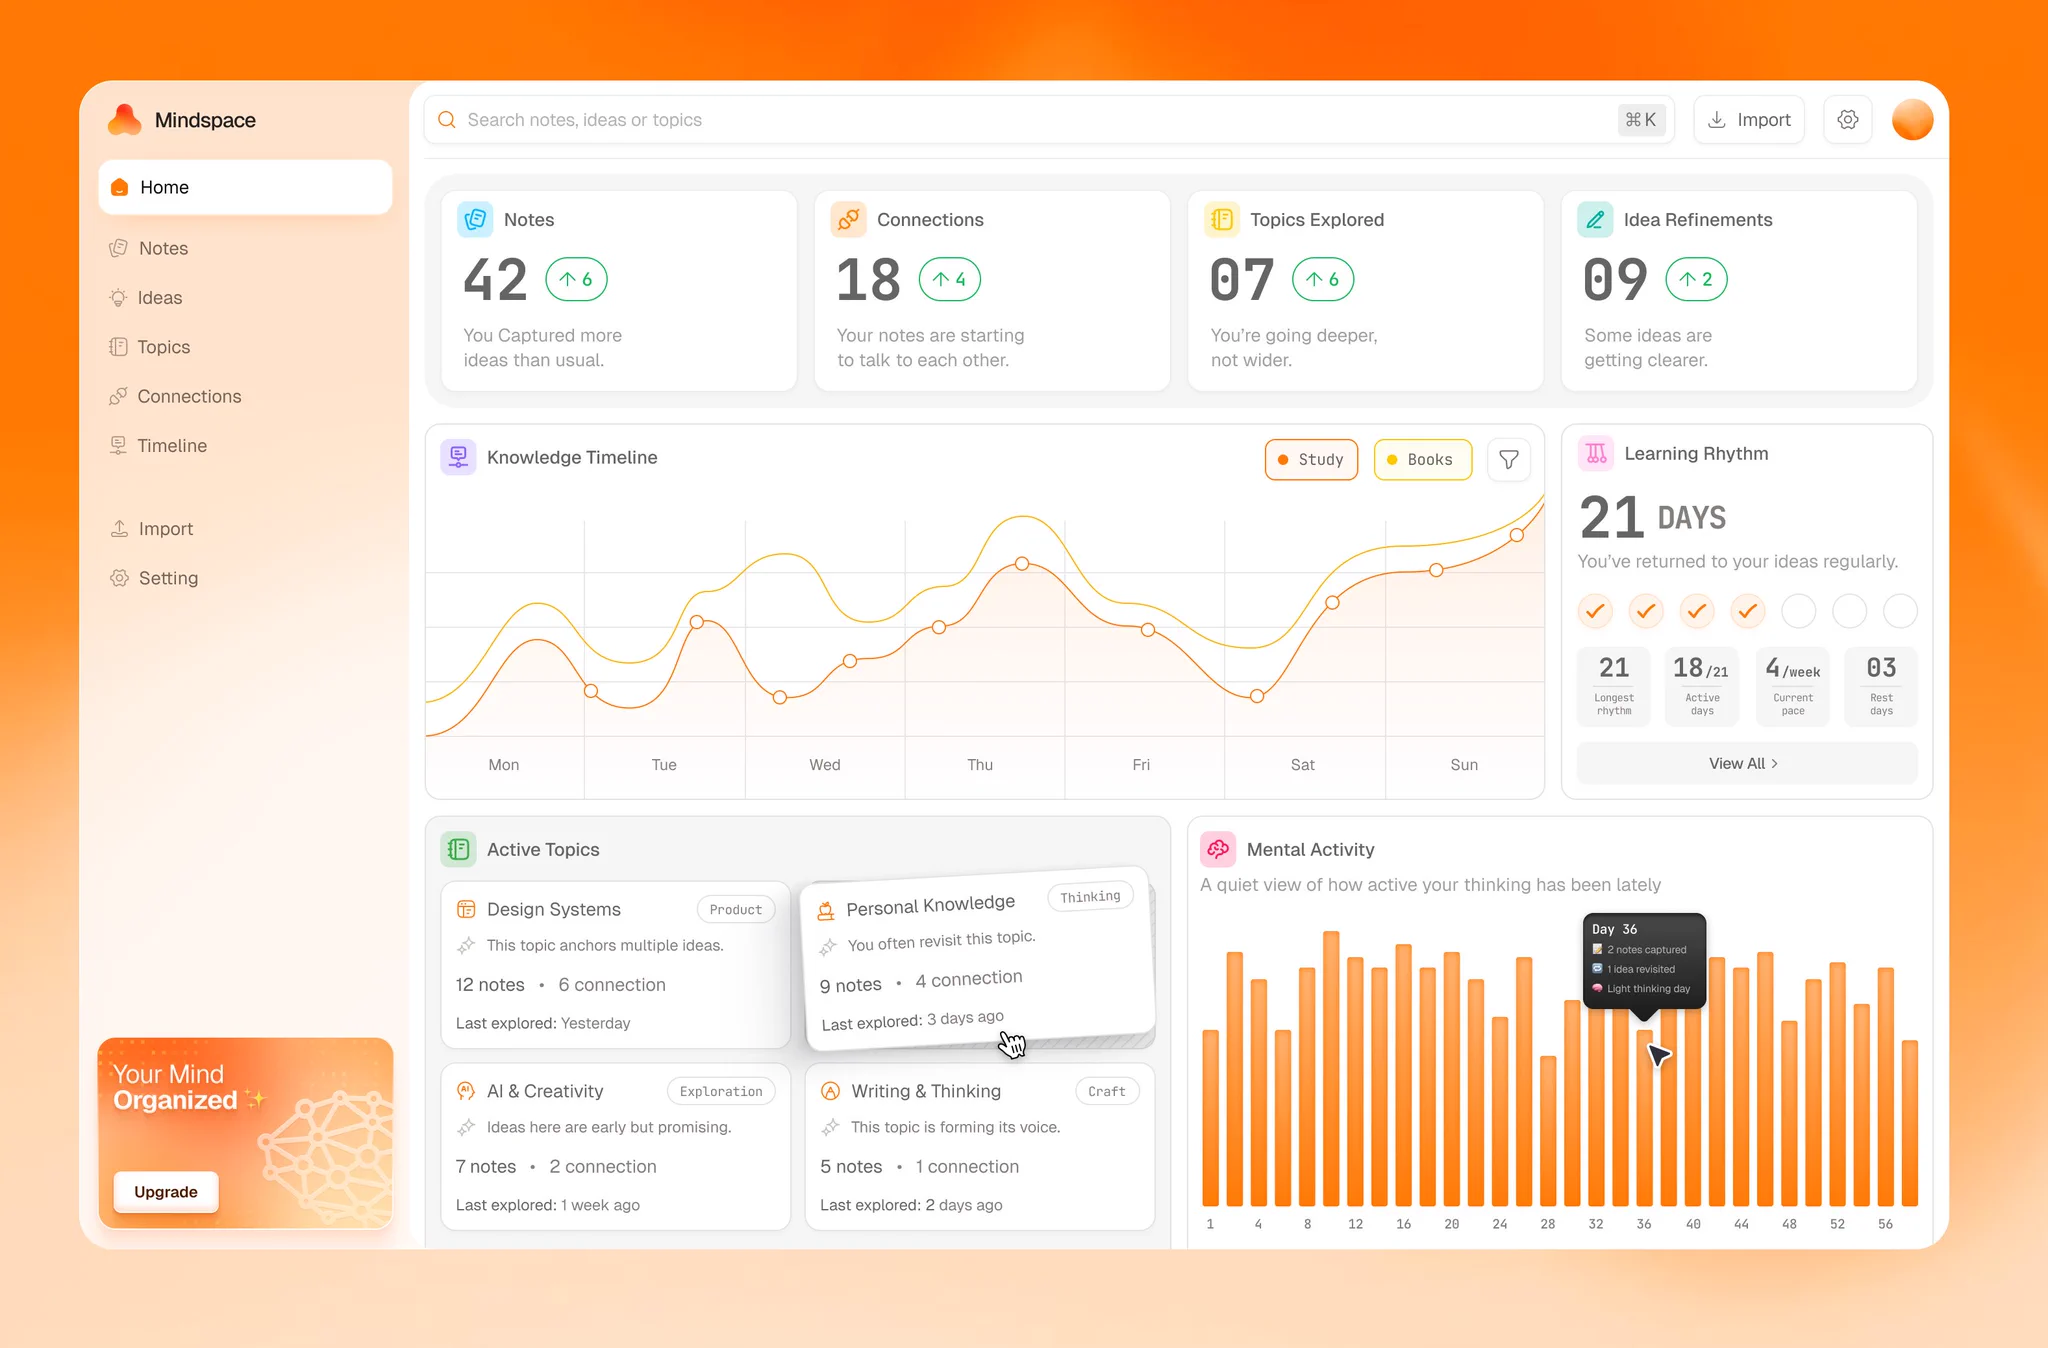Check the fifth rhythm day circle
The image size is (2048, 1348).
coord(1798,610)
